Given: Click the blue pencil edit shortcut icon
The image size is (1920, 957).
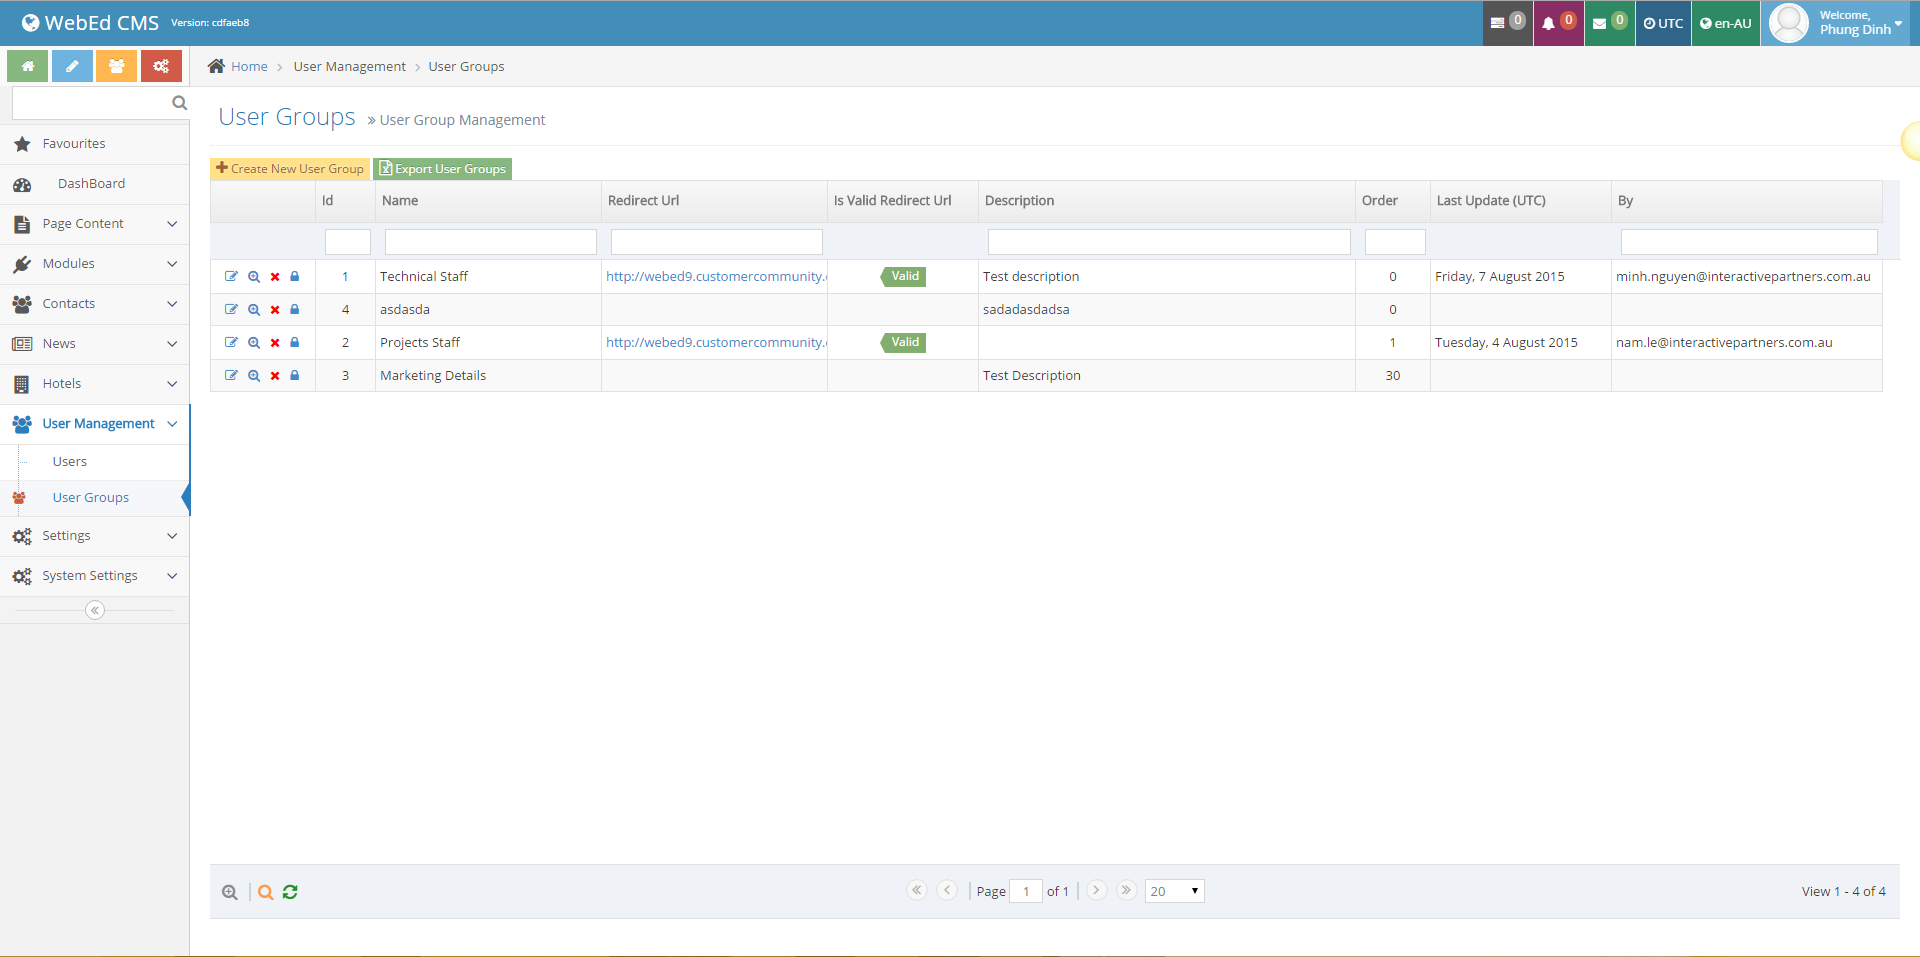Looking at the screenshot, I should coord(72,66).
